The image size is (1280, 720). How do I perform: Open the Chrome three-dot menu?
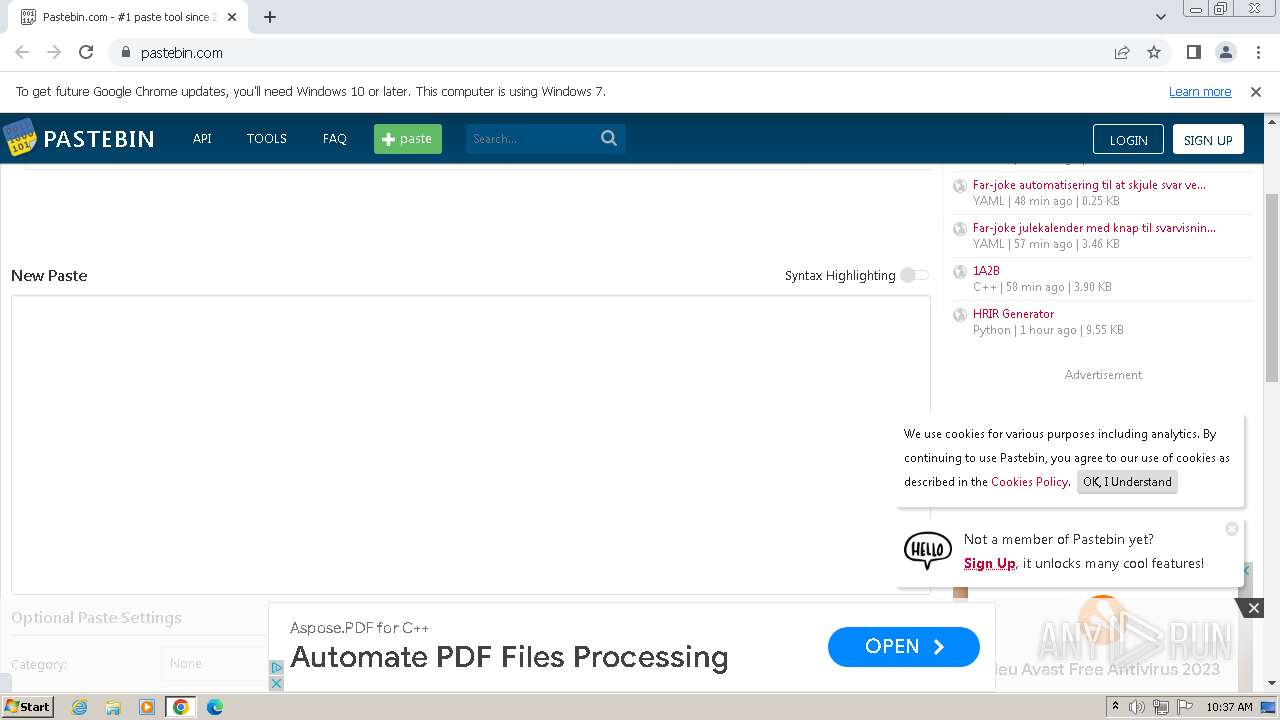[x=1257, y=52]
